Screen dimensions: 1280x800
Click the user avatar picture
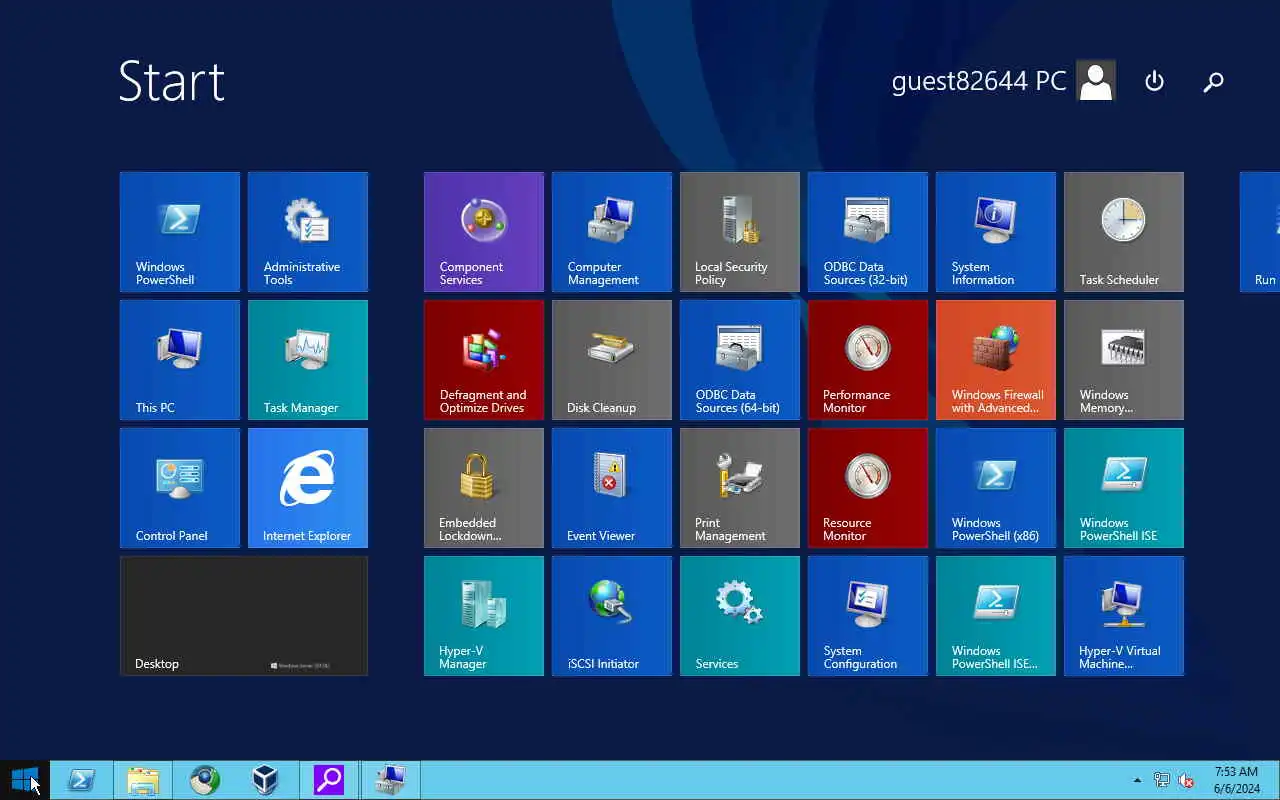coord(1096,81)
